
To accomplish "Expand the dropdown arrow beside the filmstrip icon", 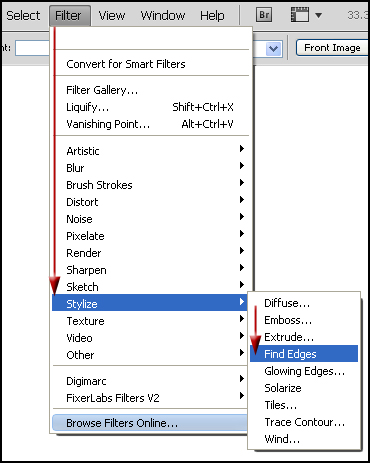I will 318,15.
